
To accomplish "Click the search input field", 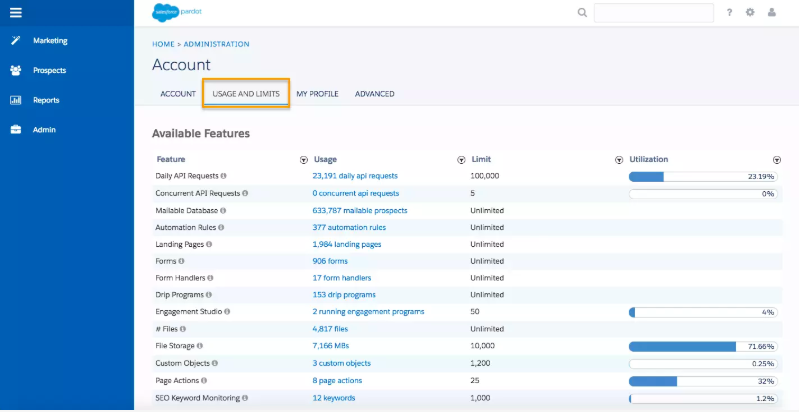I will (x=654, y=13).
